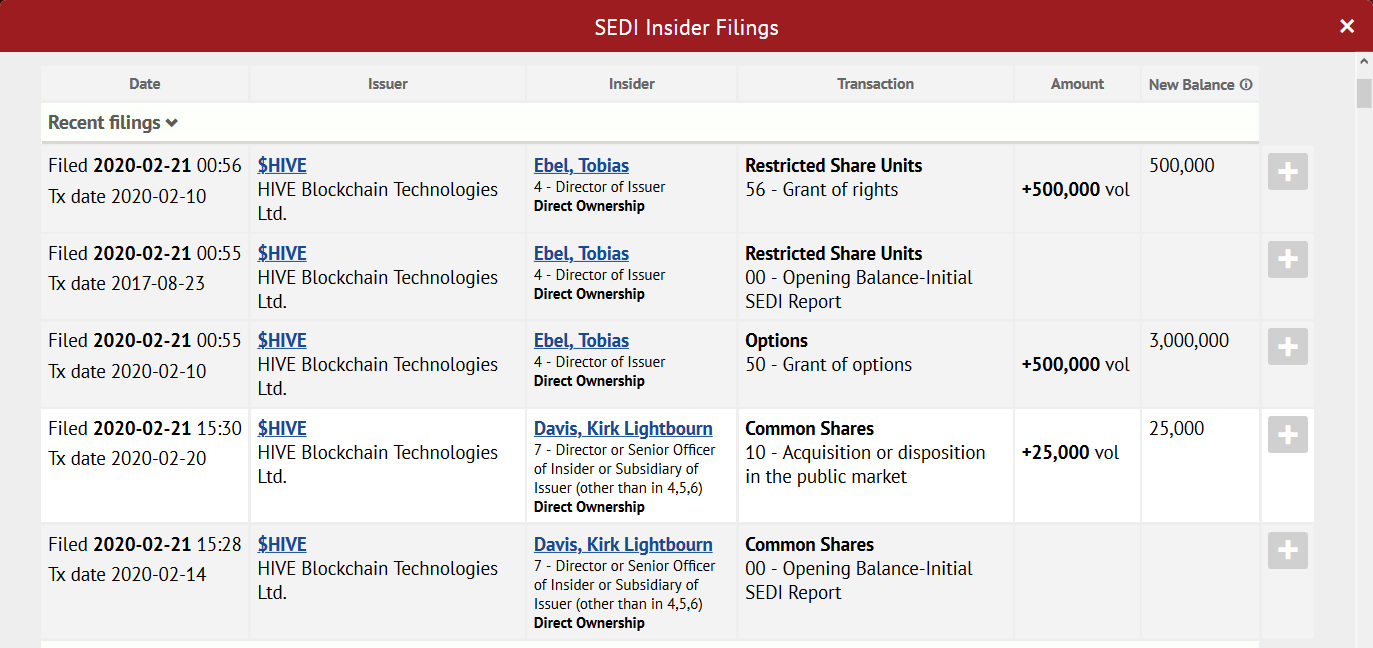
Task: Click the Transaction column header
Action: point(876,84)
